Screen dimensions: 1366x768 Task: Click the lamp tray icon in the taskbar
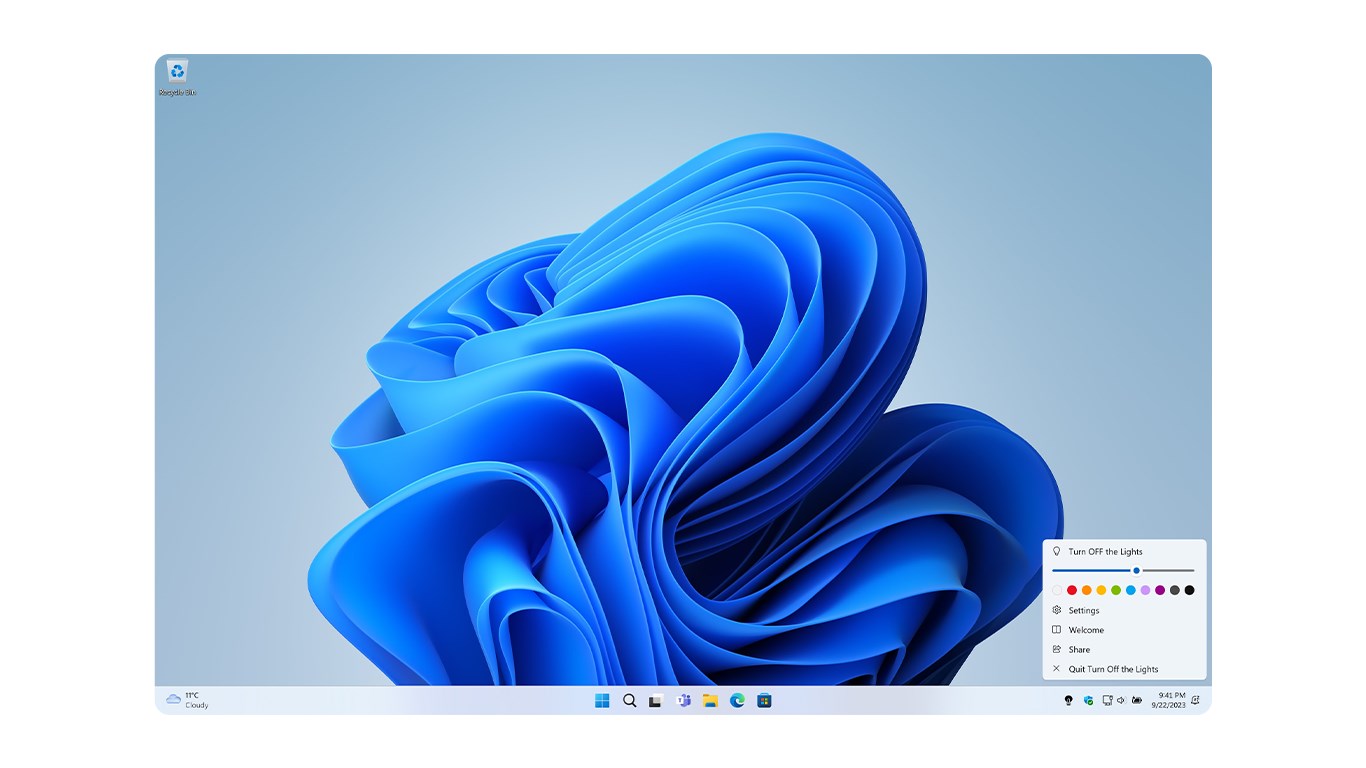point(1069,700)
